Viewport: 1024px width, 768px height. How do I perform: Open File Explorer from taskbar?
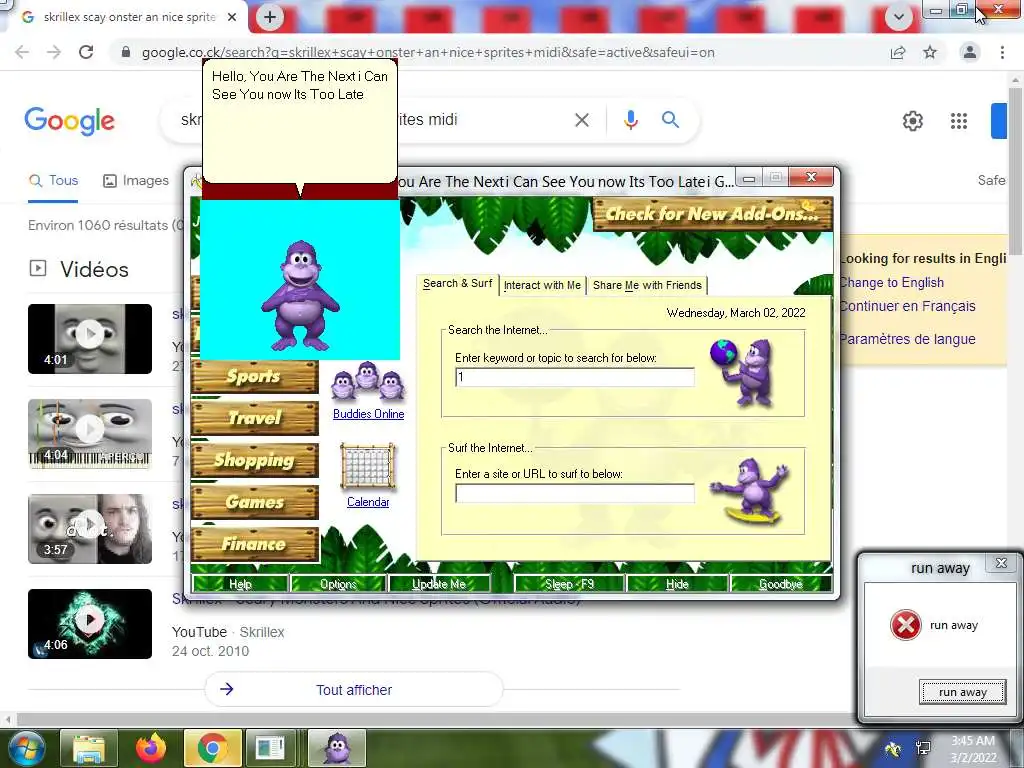(x=89, y=748)
